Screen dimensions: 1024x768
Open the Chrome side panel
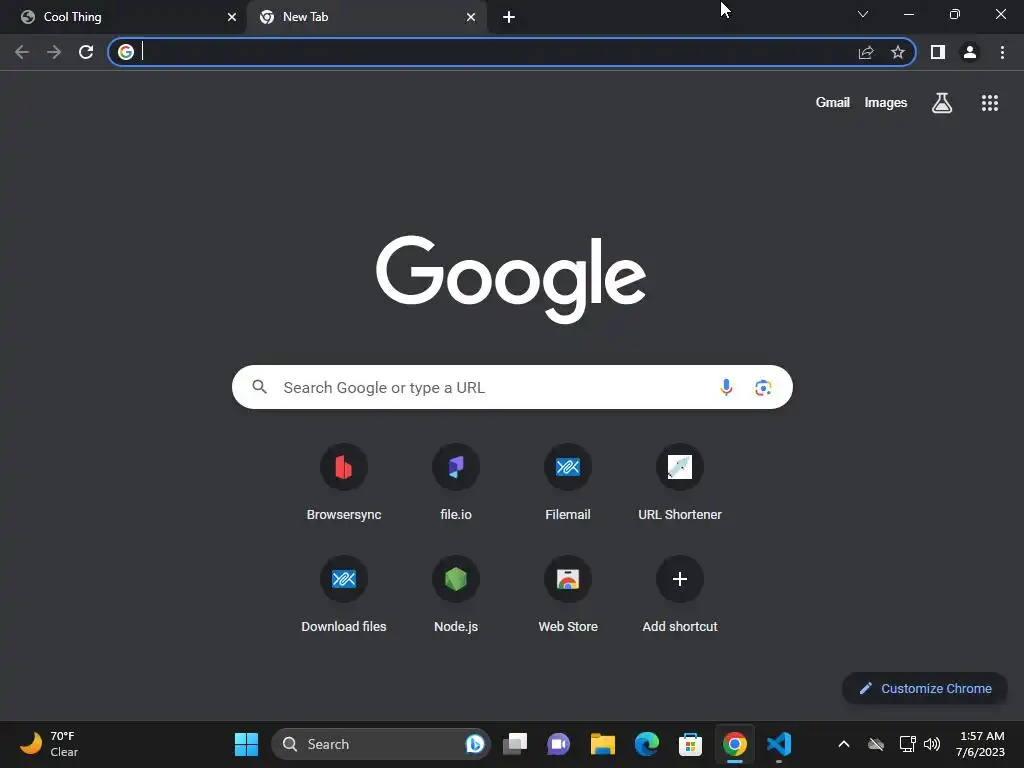click(x=938, y=52)
